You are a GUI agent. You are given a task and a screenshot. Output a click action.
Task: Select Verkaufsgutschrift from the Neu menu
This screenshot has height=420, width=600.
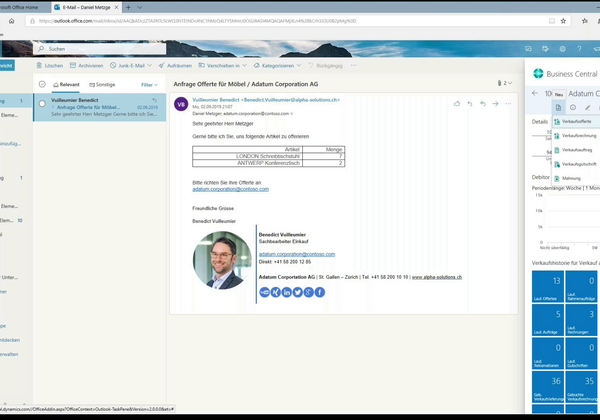coord(576,164)
